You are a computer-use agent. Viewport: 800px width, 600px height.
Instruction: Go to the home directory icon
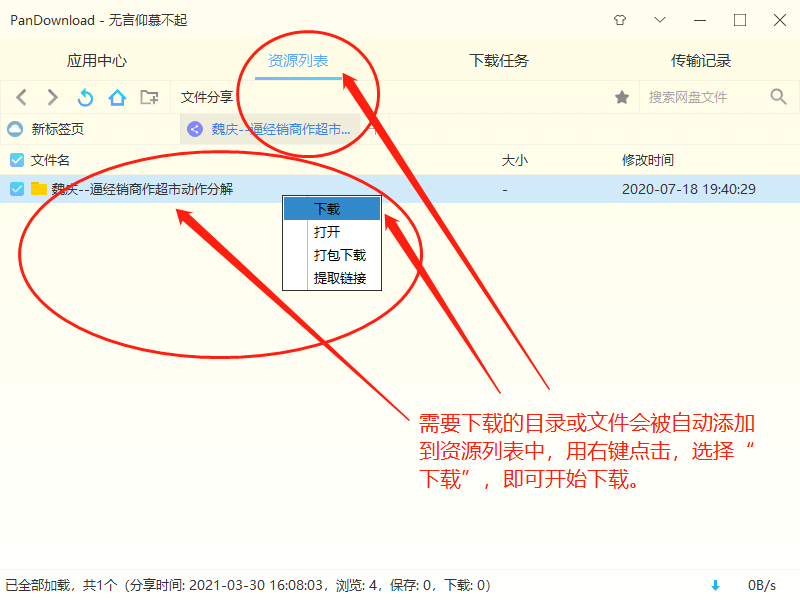pyautogui.click(x=117, y=97)
